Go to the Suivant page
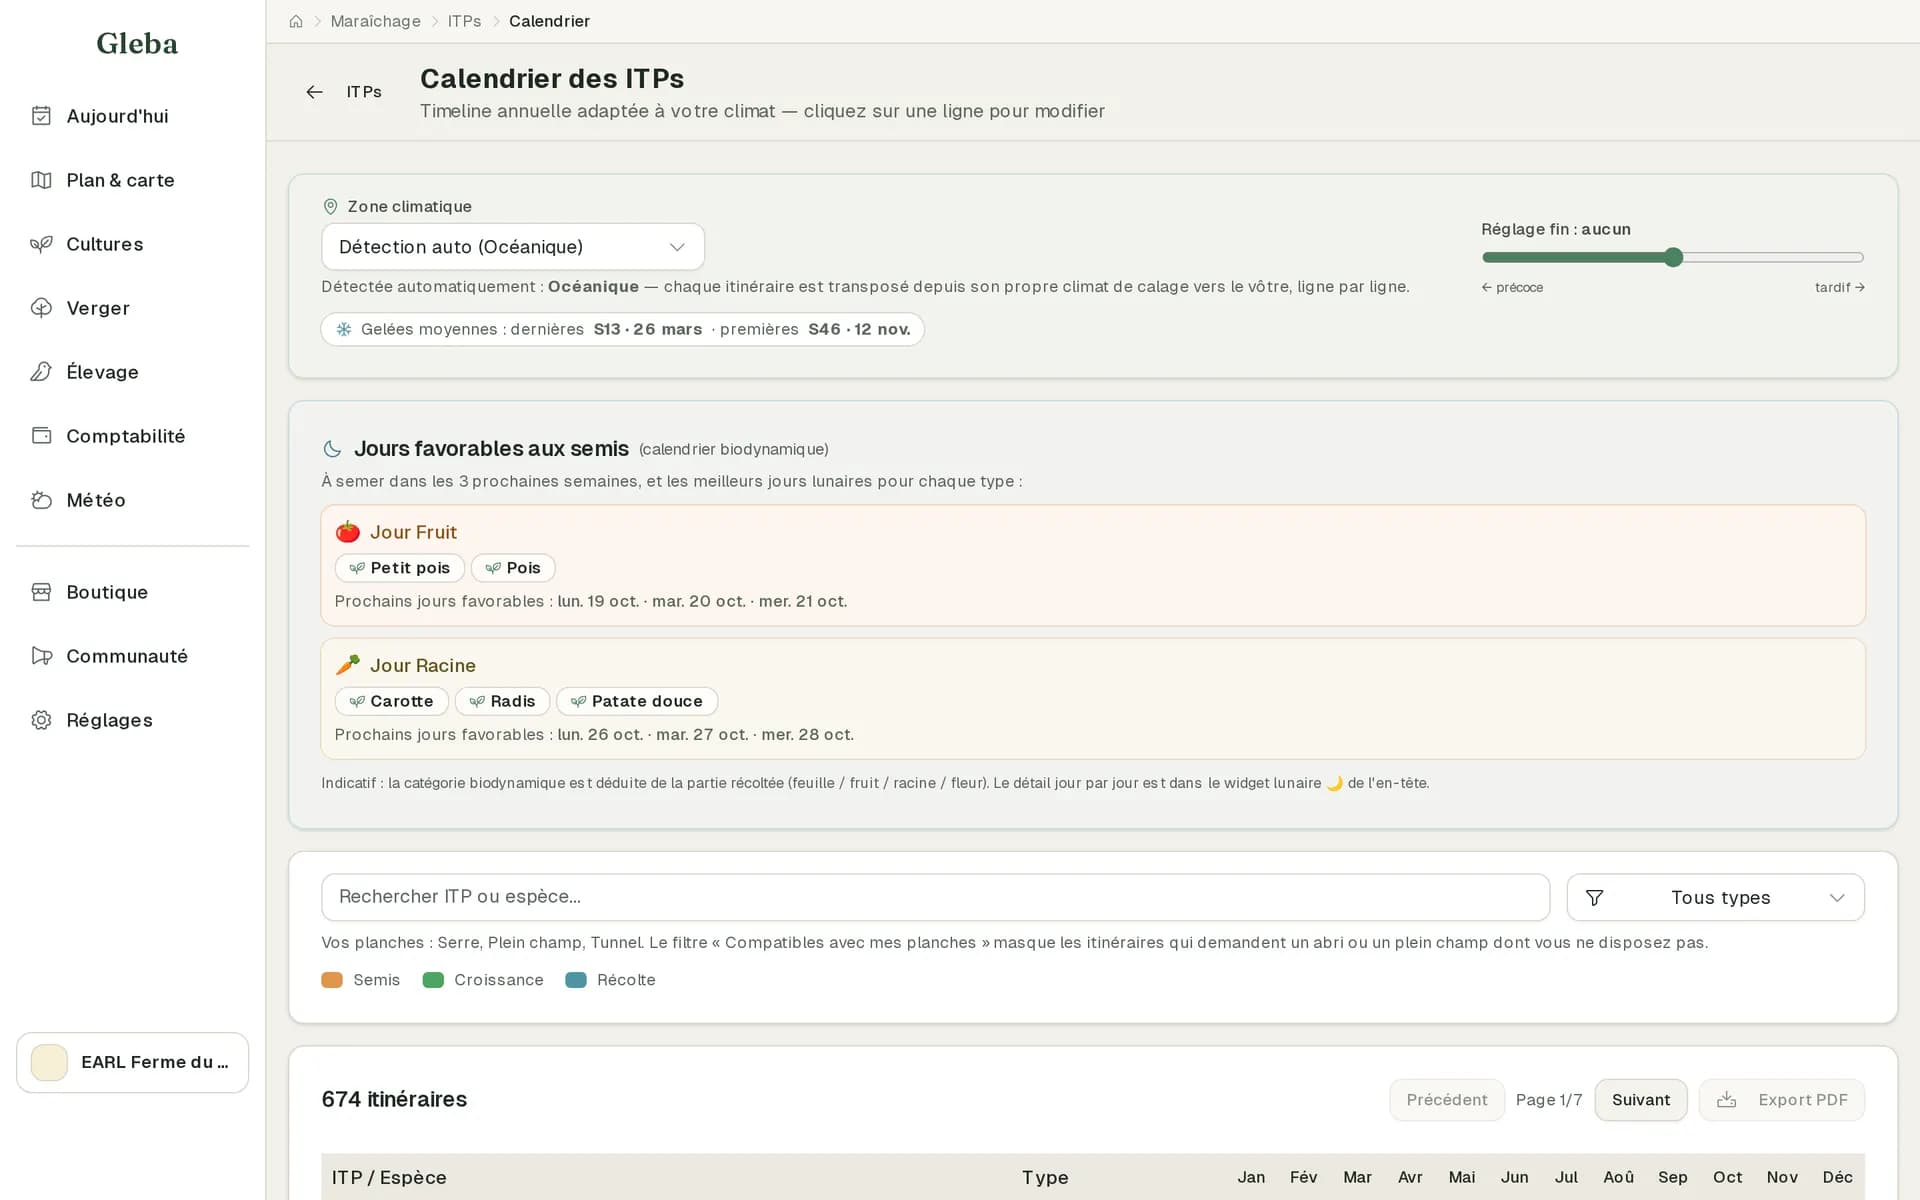 click(1641, 1100)
